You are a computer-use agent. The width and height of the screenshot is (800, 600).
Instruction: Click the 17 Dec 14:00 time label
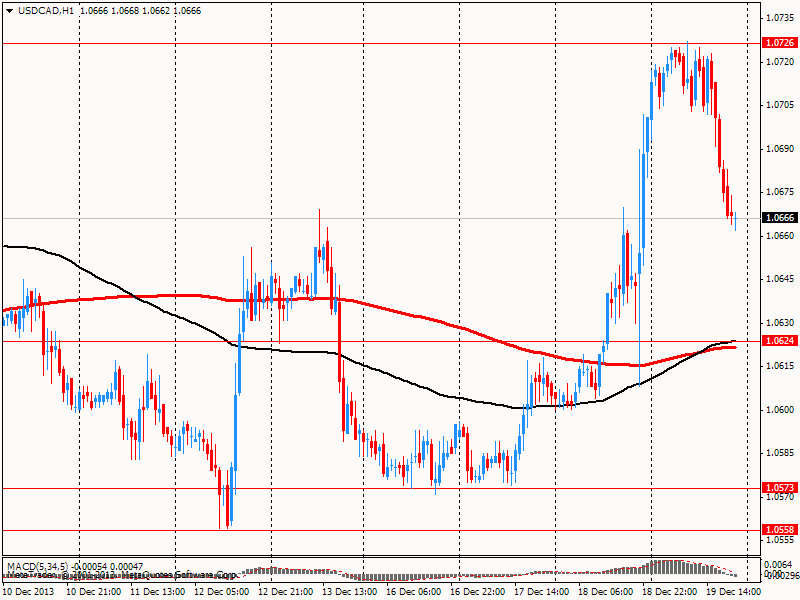[542, 592]
